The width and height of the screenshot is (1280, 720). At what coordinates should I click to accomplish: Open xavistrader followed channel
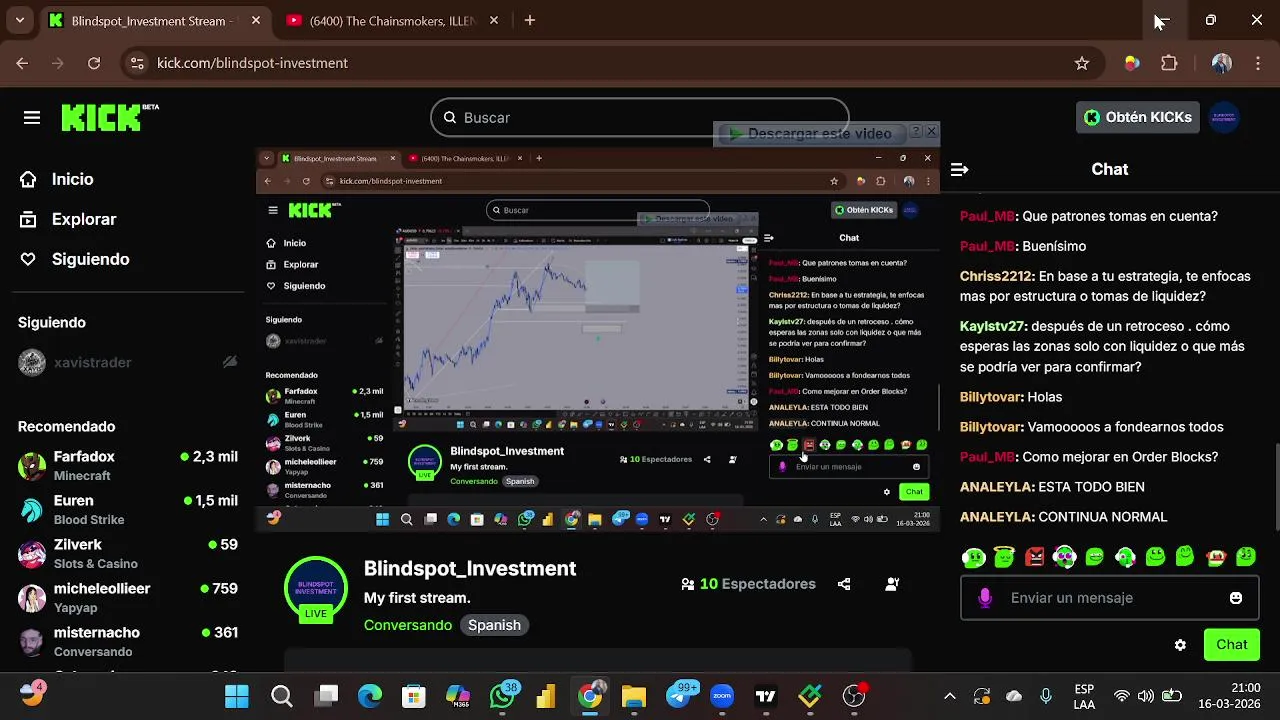[x=127, y=362]
